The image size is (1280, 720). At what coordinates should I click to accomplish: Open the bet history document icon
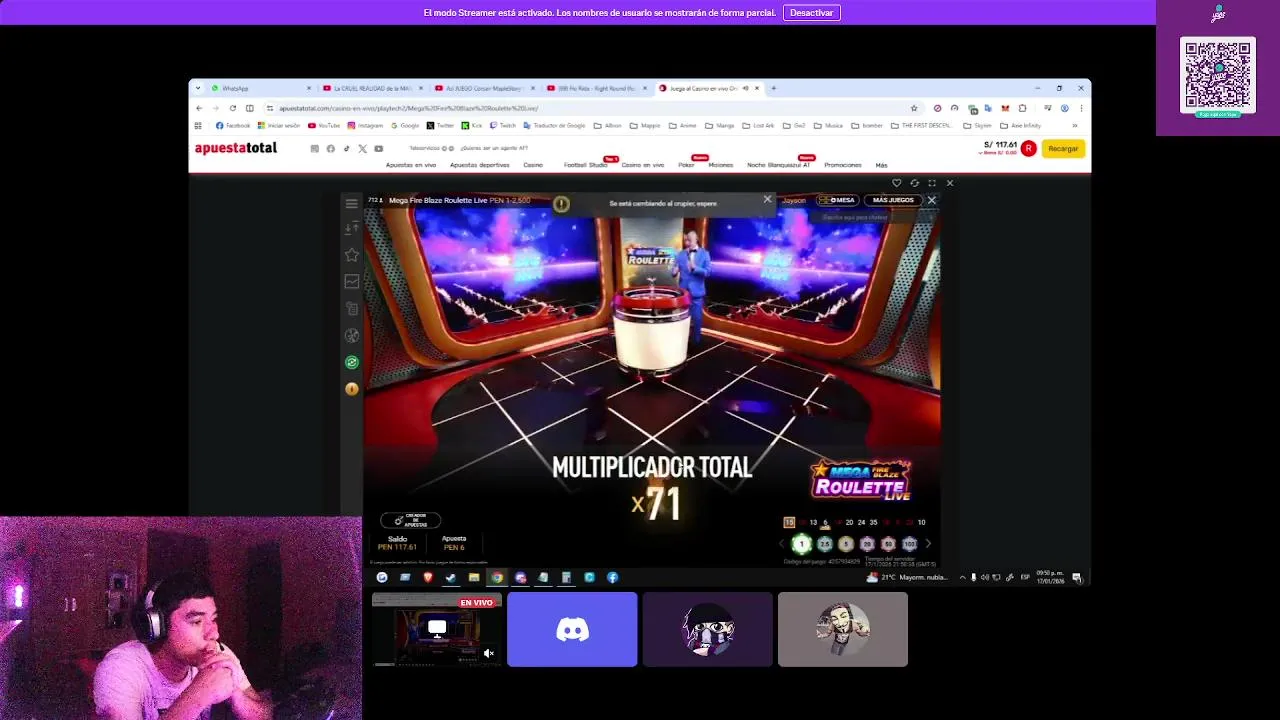(351, 309)
